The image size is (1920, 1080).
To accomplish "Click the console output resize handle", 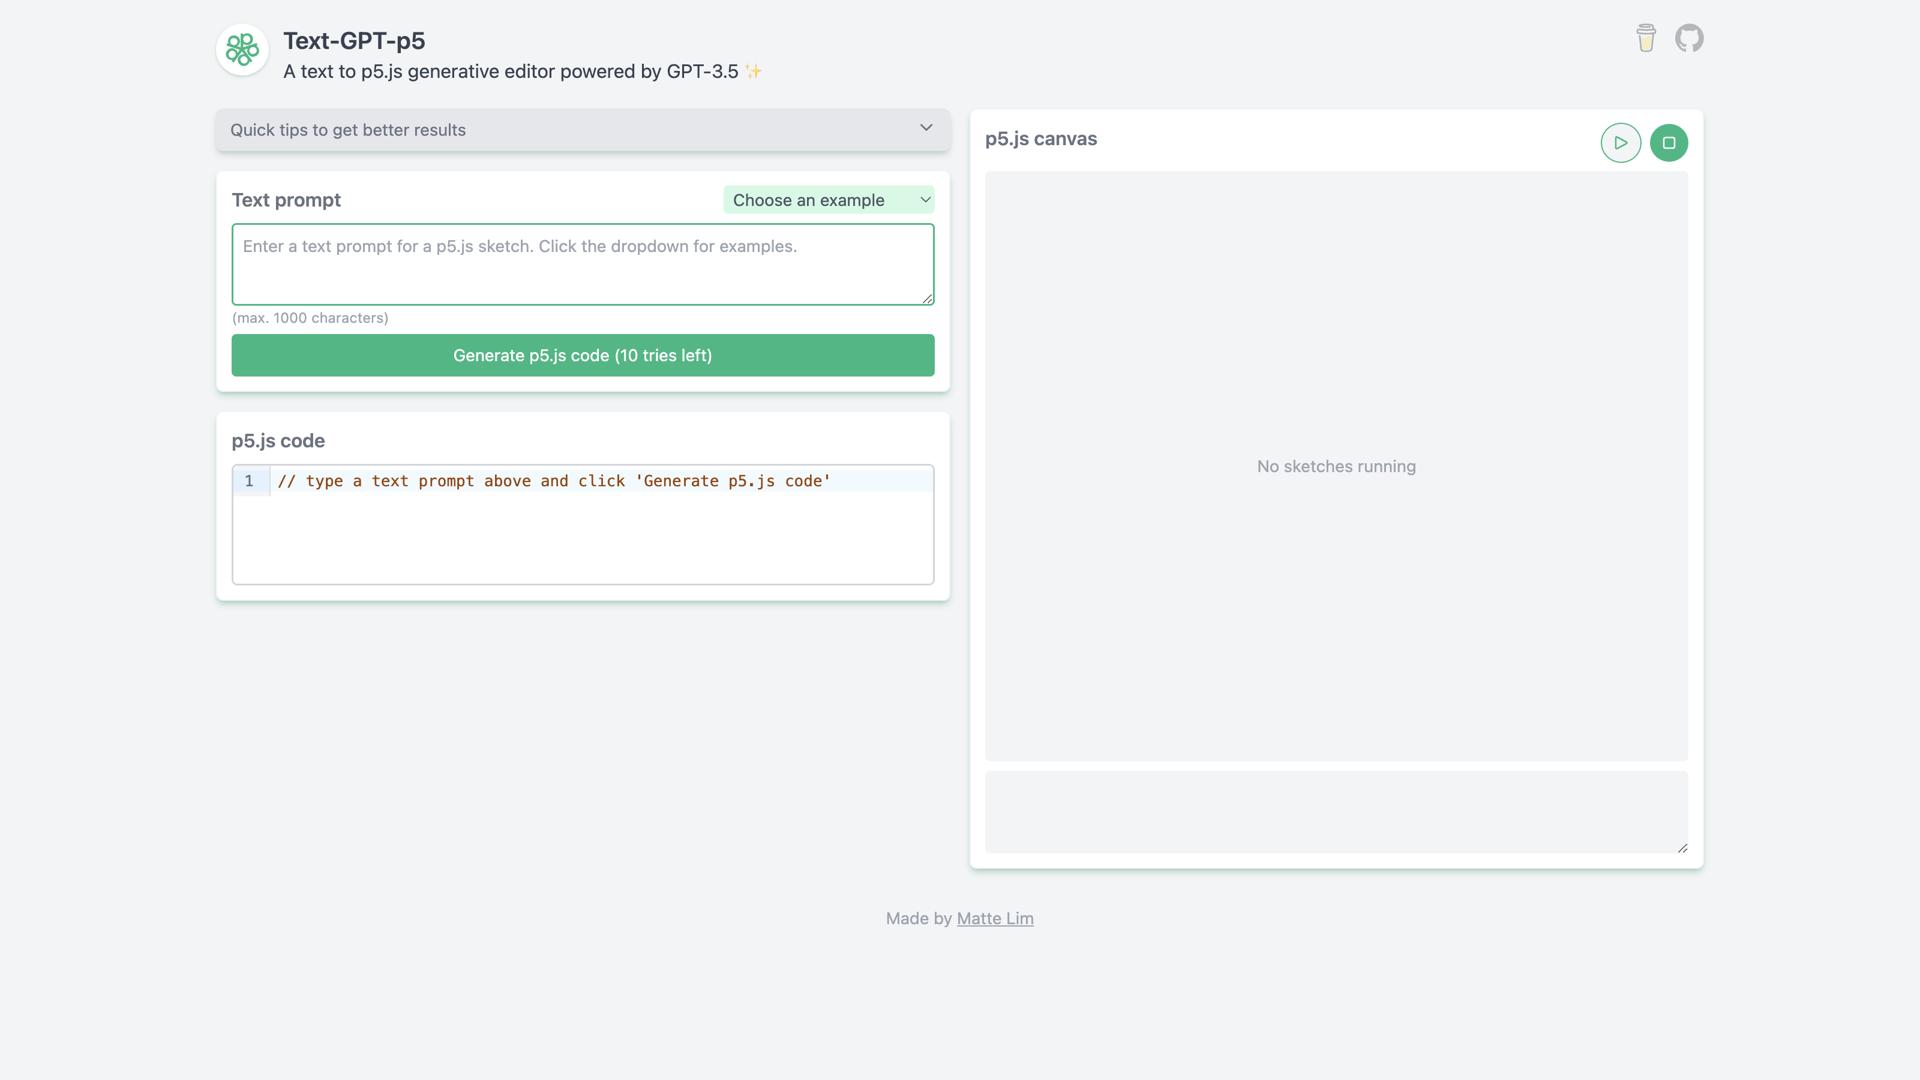I will 1682,848.
